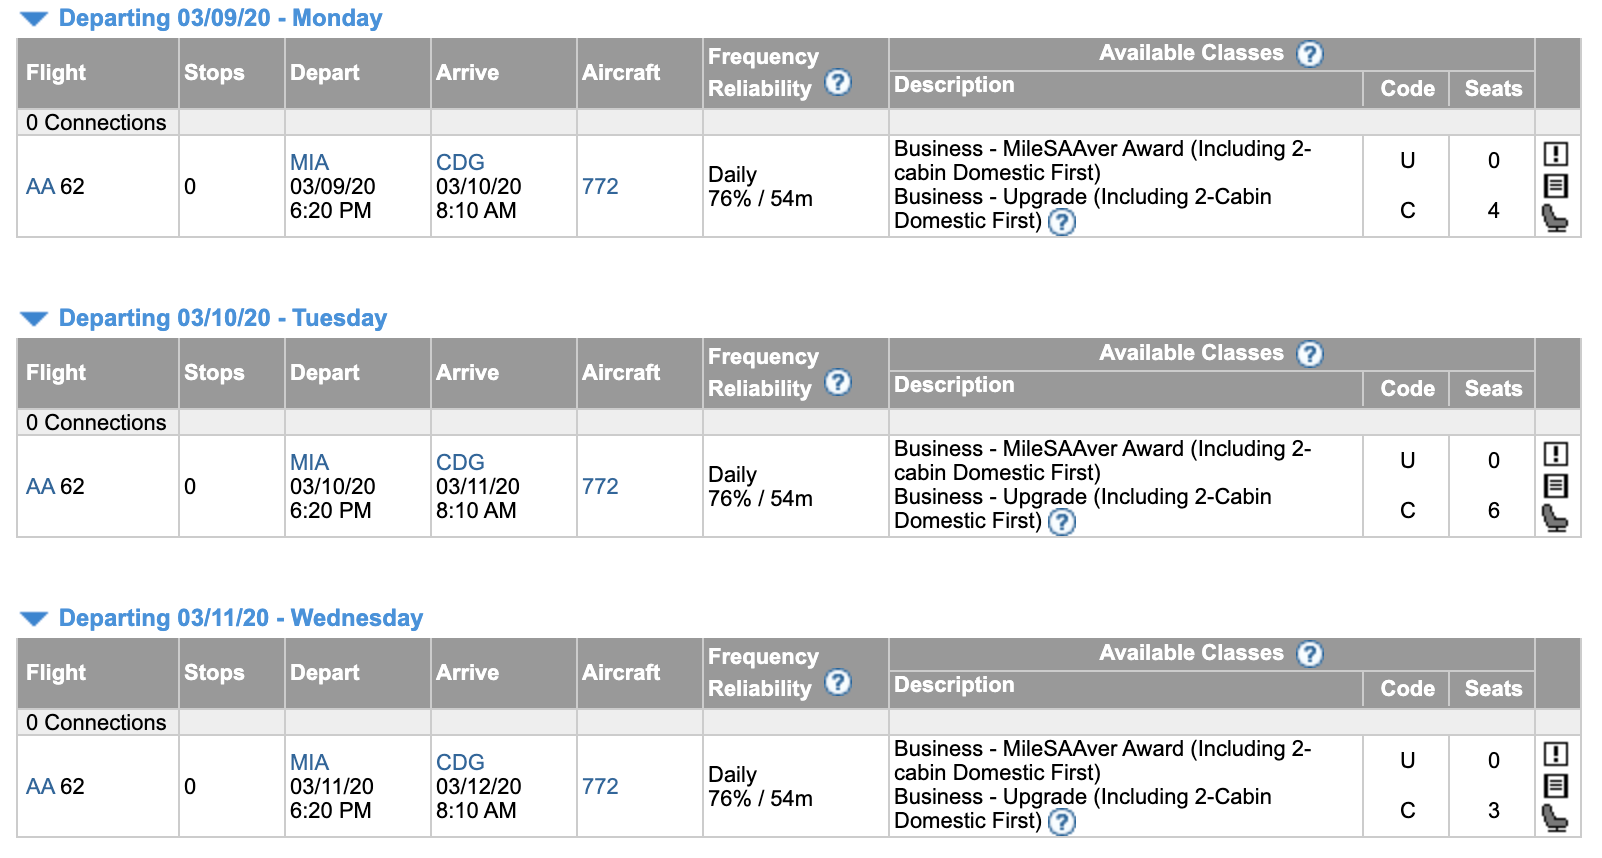Viewport: 1602px width, 858px height.
Task: Click the 772 aircraft link for Tuesday
Action: click(x=600, y=487)
